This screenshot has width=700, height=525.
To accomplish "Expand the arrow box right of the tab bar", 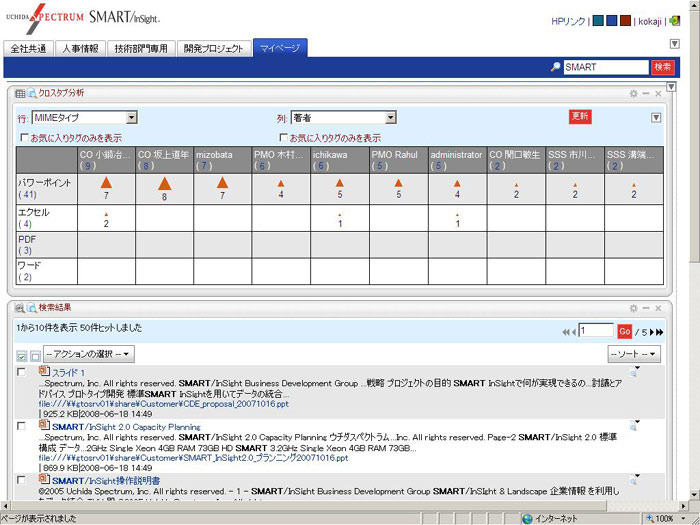I will (x=675, y=43).
